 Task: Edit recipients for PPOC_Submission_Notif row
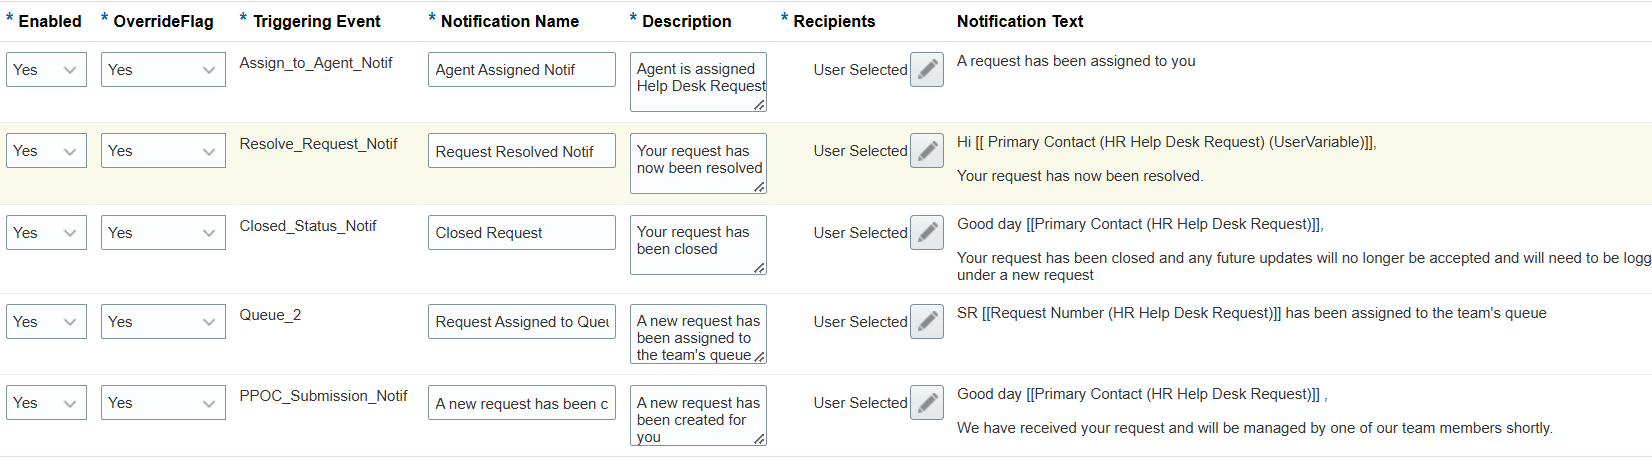[927, 403]
